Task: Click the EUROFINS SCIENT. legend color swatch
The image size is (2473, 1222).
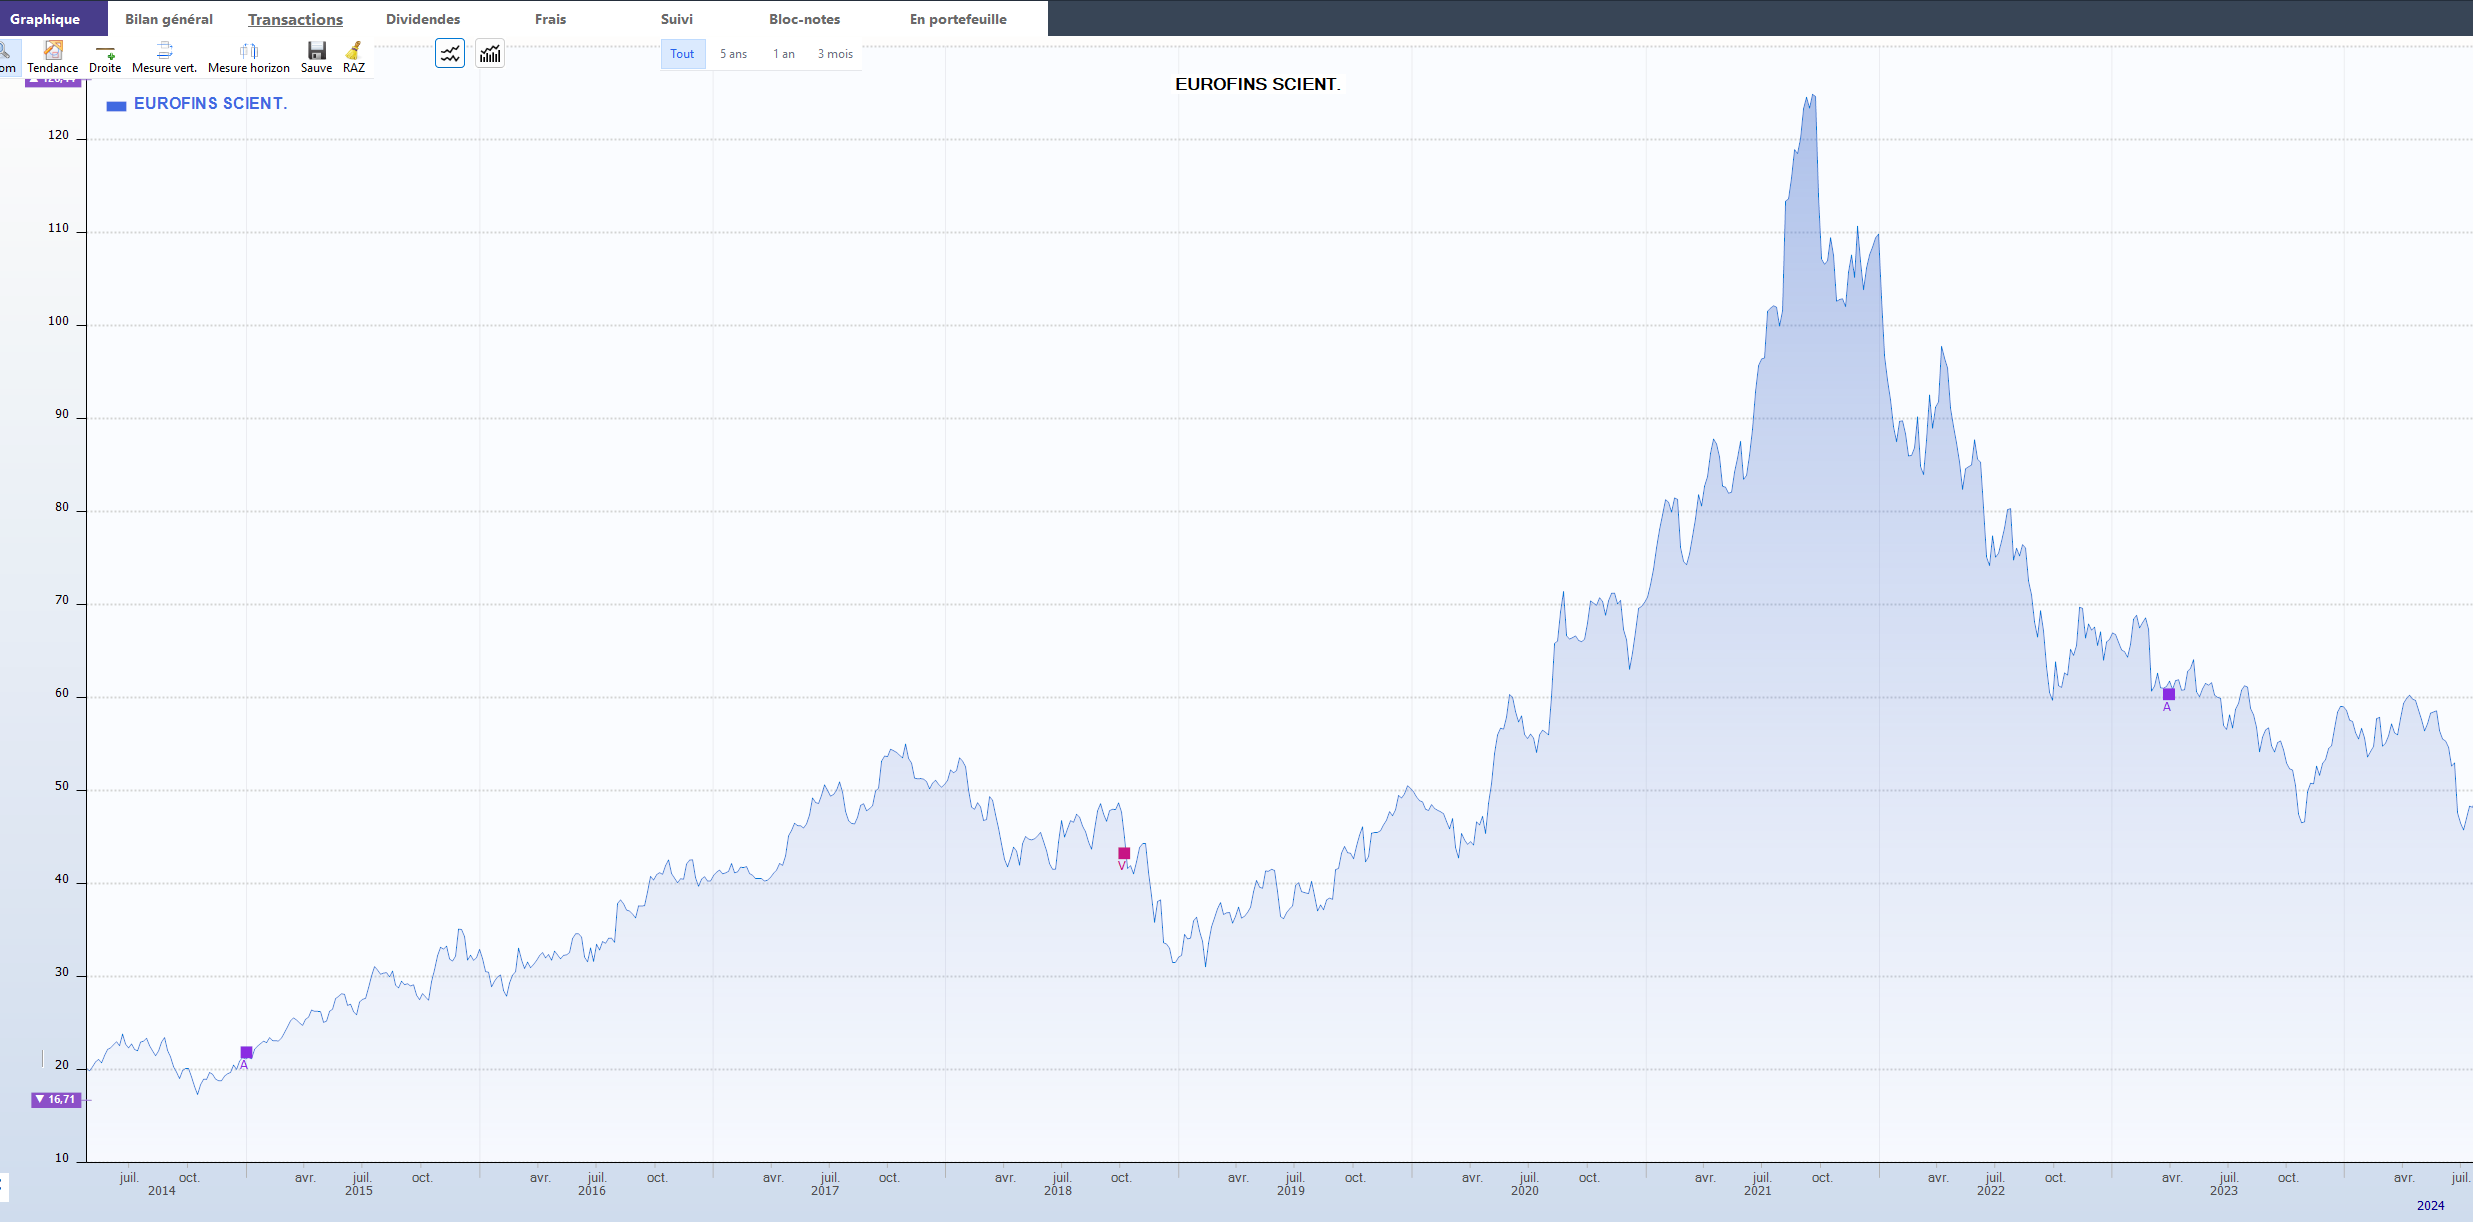Action: (x=116, y=105)
